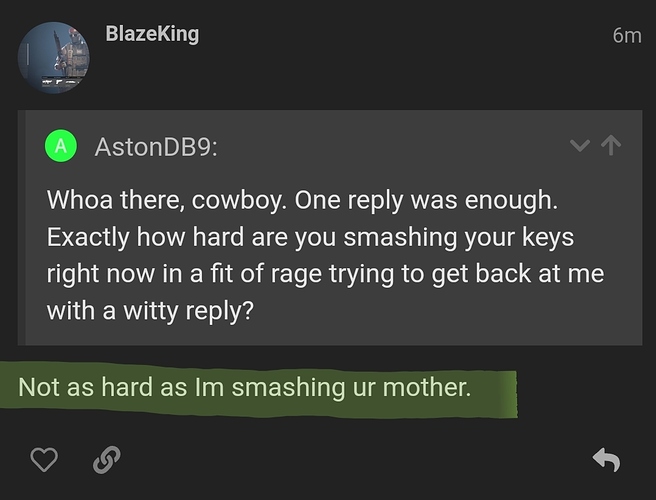Select the "Exactly how hard are you smashing" line
656x500 pixels.
pyautogui.click(x=310, y=237)
